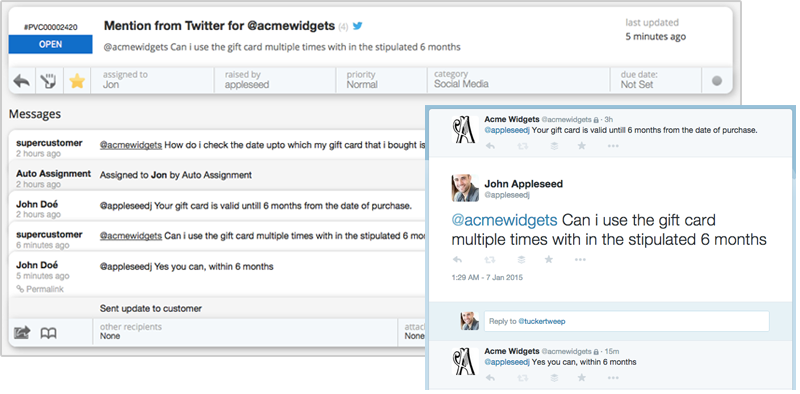This screenshot has width=800, height=394.
Task: Retweet John Appleseed's main tweet
Action: coord(490,259)
